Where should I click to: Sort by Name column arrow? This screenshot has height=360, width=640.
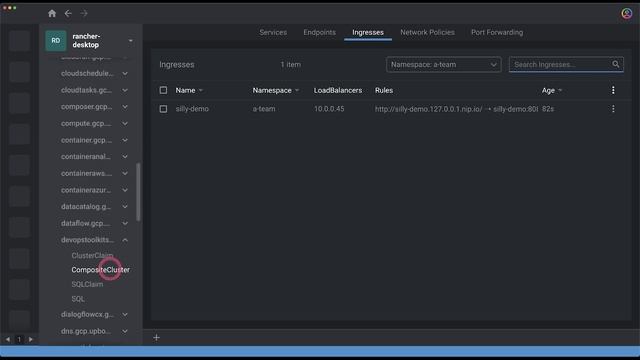tap(201, 91)
